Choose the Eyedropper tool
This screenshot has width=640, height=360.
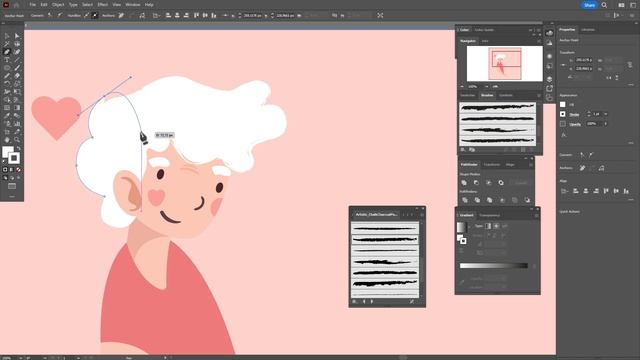(x=7, y=116)
